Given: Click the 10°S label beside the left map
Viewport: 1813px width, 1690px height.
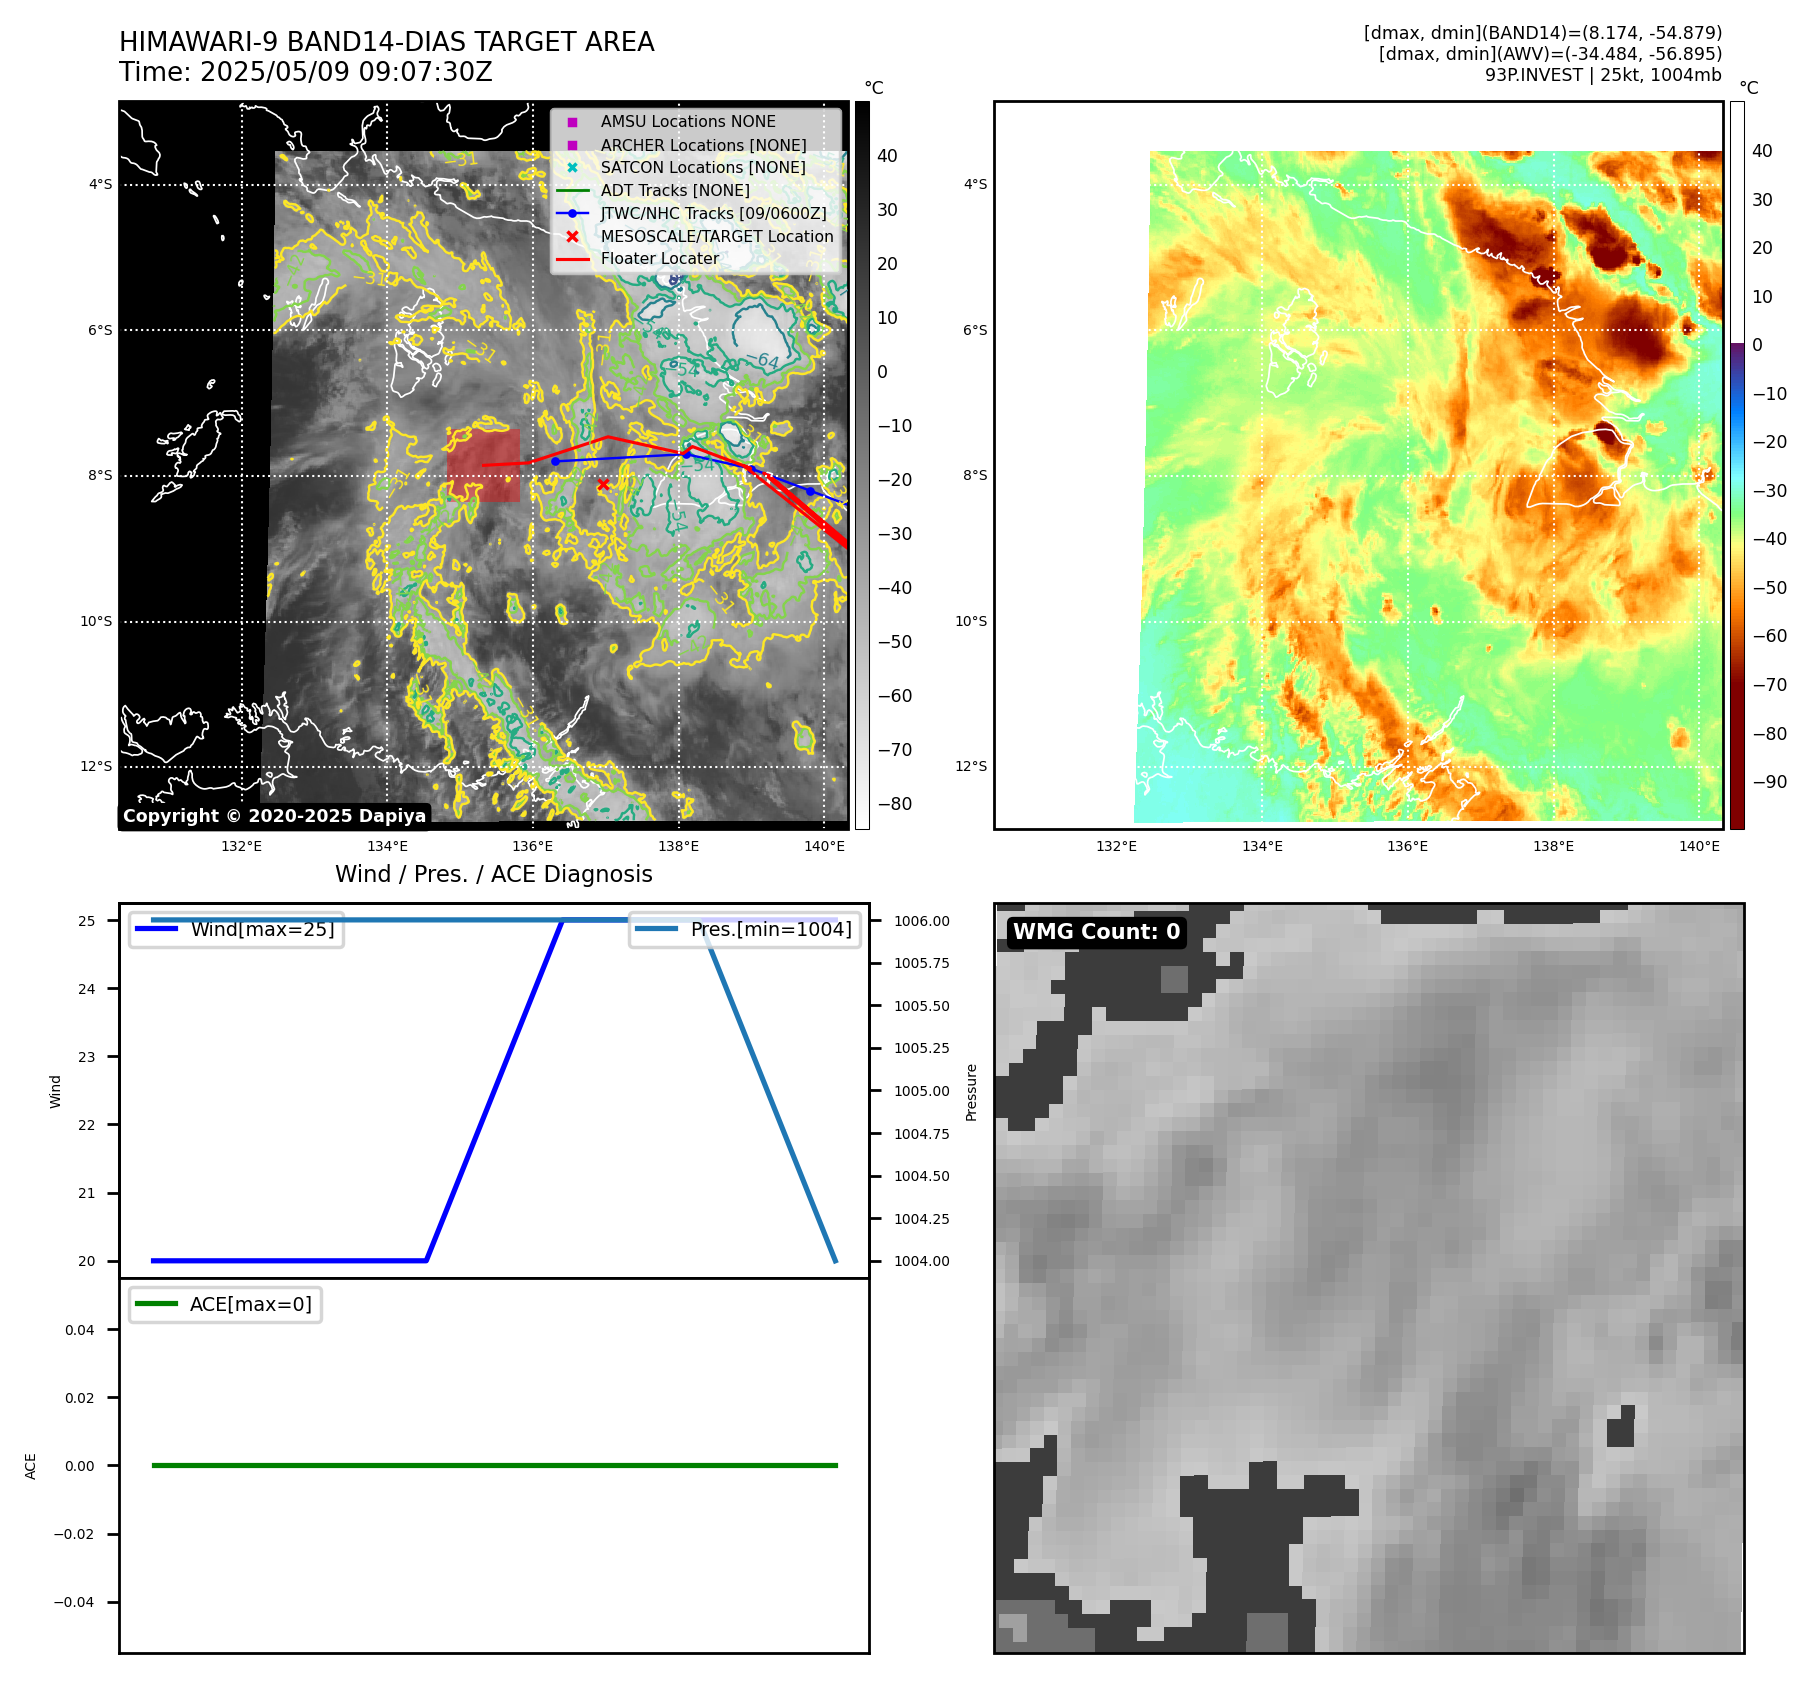Looking at the screenshot, I should 97,621.
